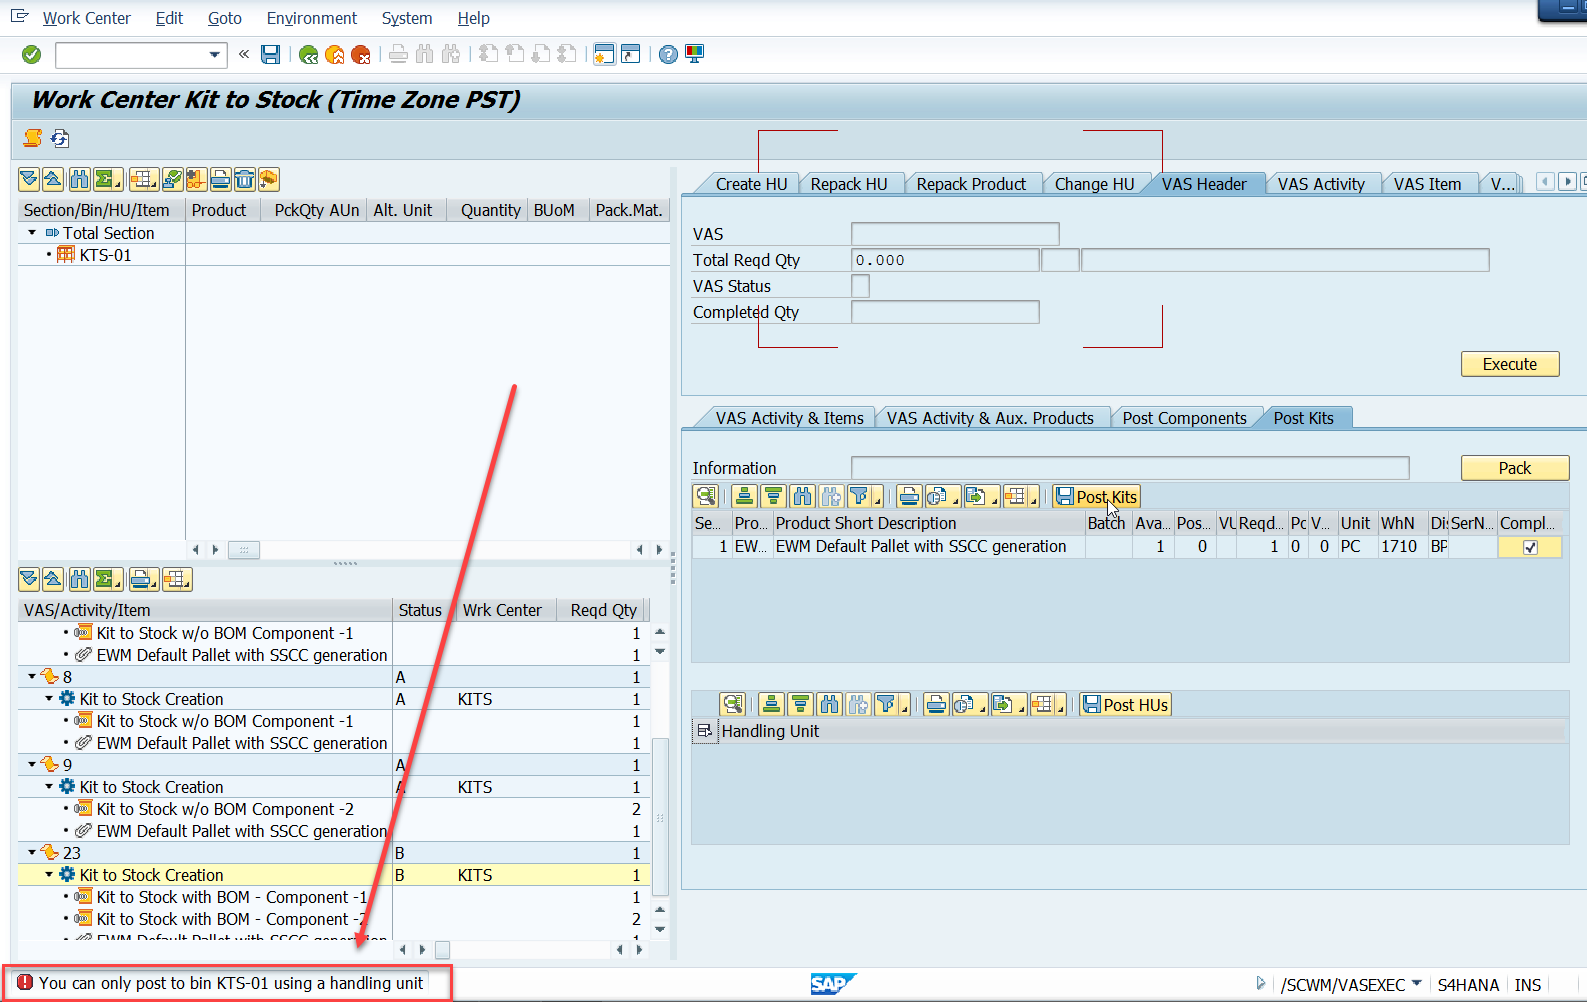This screenshot has height=1002, width=1587.
Task: Click the KITS work center cell in the highlighted row
Action: 475,875
